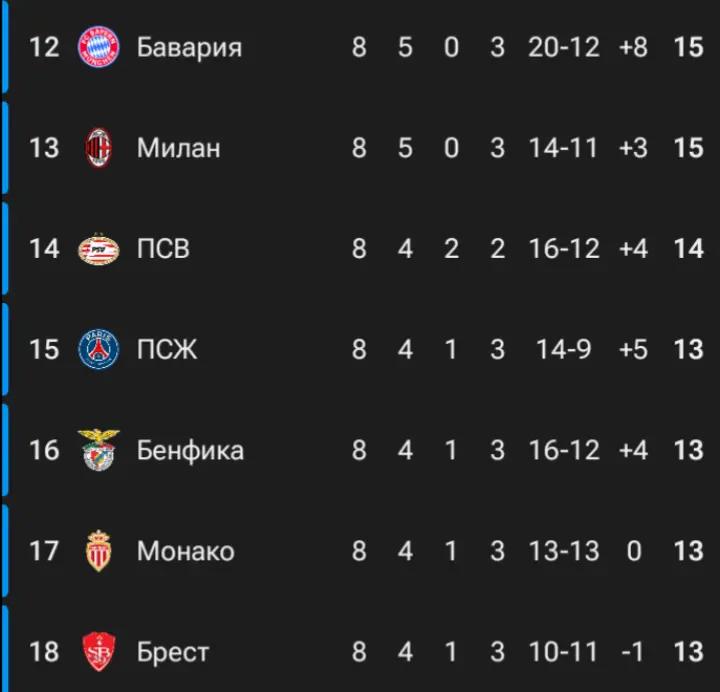The height and width of the screenshot is (692, 720).
Task: Click the Monaco club crest
Action: [x=99, y=551]
